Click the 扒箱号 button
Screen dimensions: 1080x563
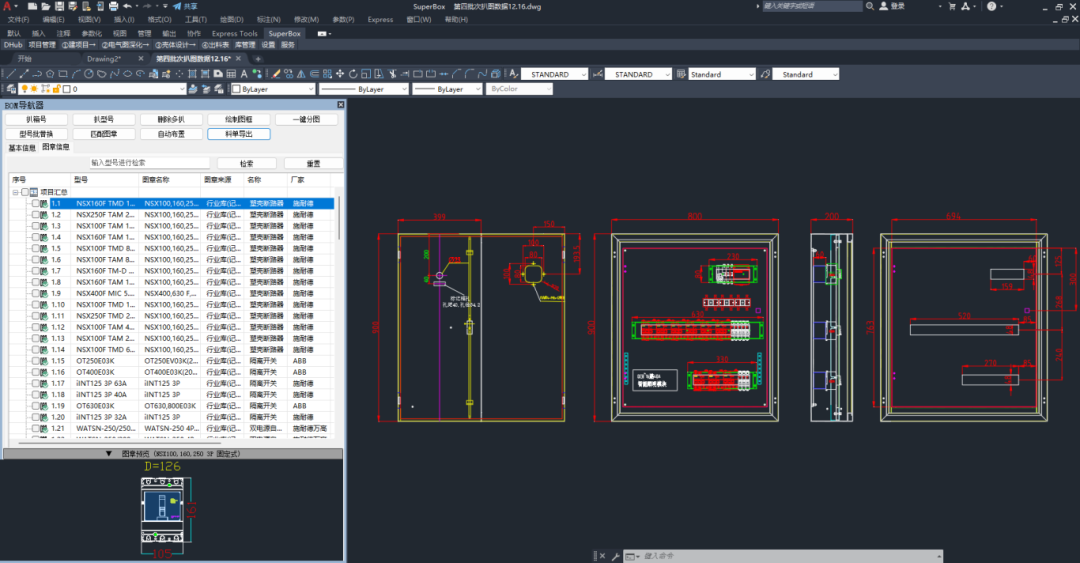[37, 119]
